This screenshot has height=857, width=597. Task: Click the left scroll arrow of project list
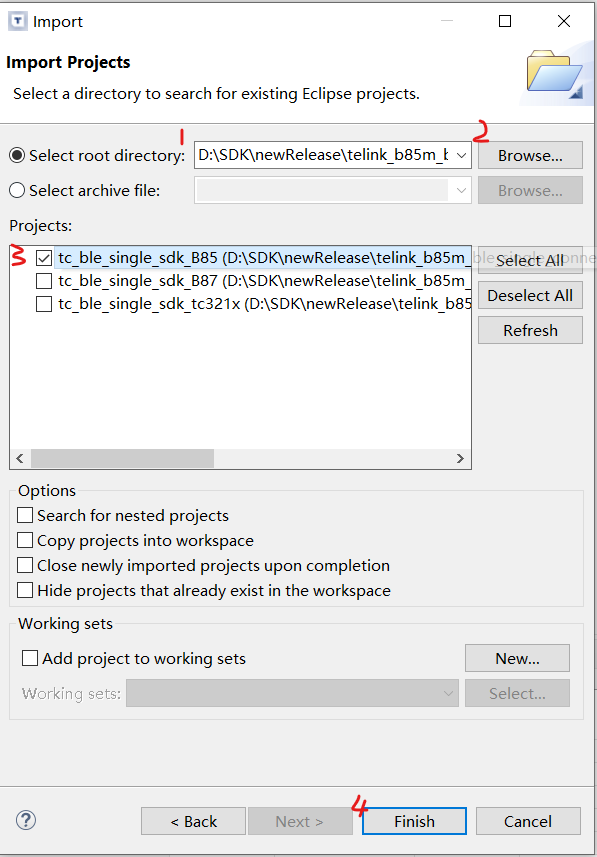[20, 459]
